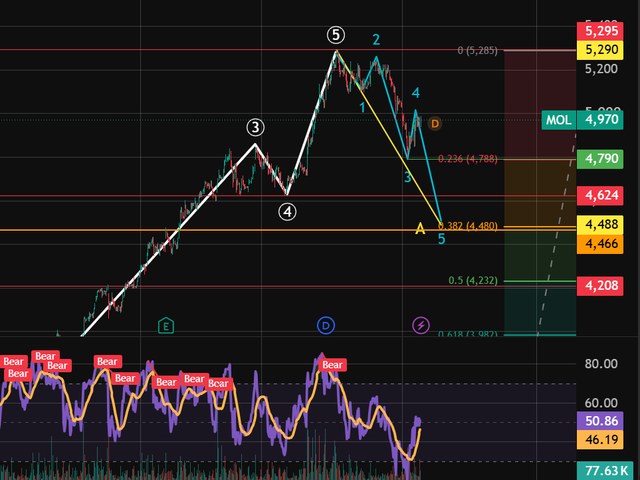Click the orange D badge beside last candle
Image resolution: width=640 pixels, height=480 pixels.
click(x=435, y=123)
